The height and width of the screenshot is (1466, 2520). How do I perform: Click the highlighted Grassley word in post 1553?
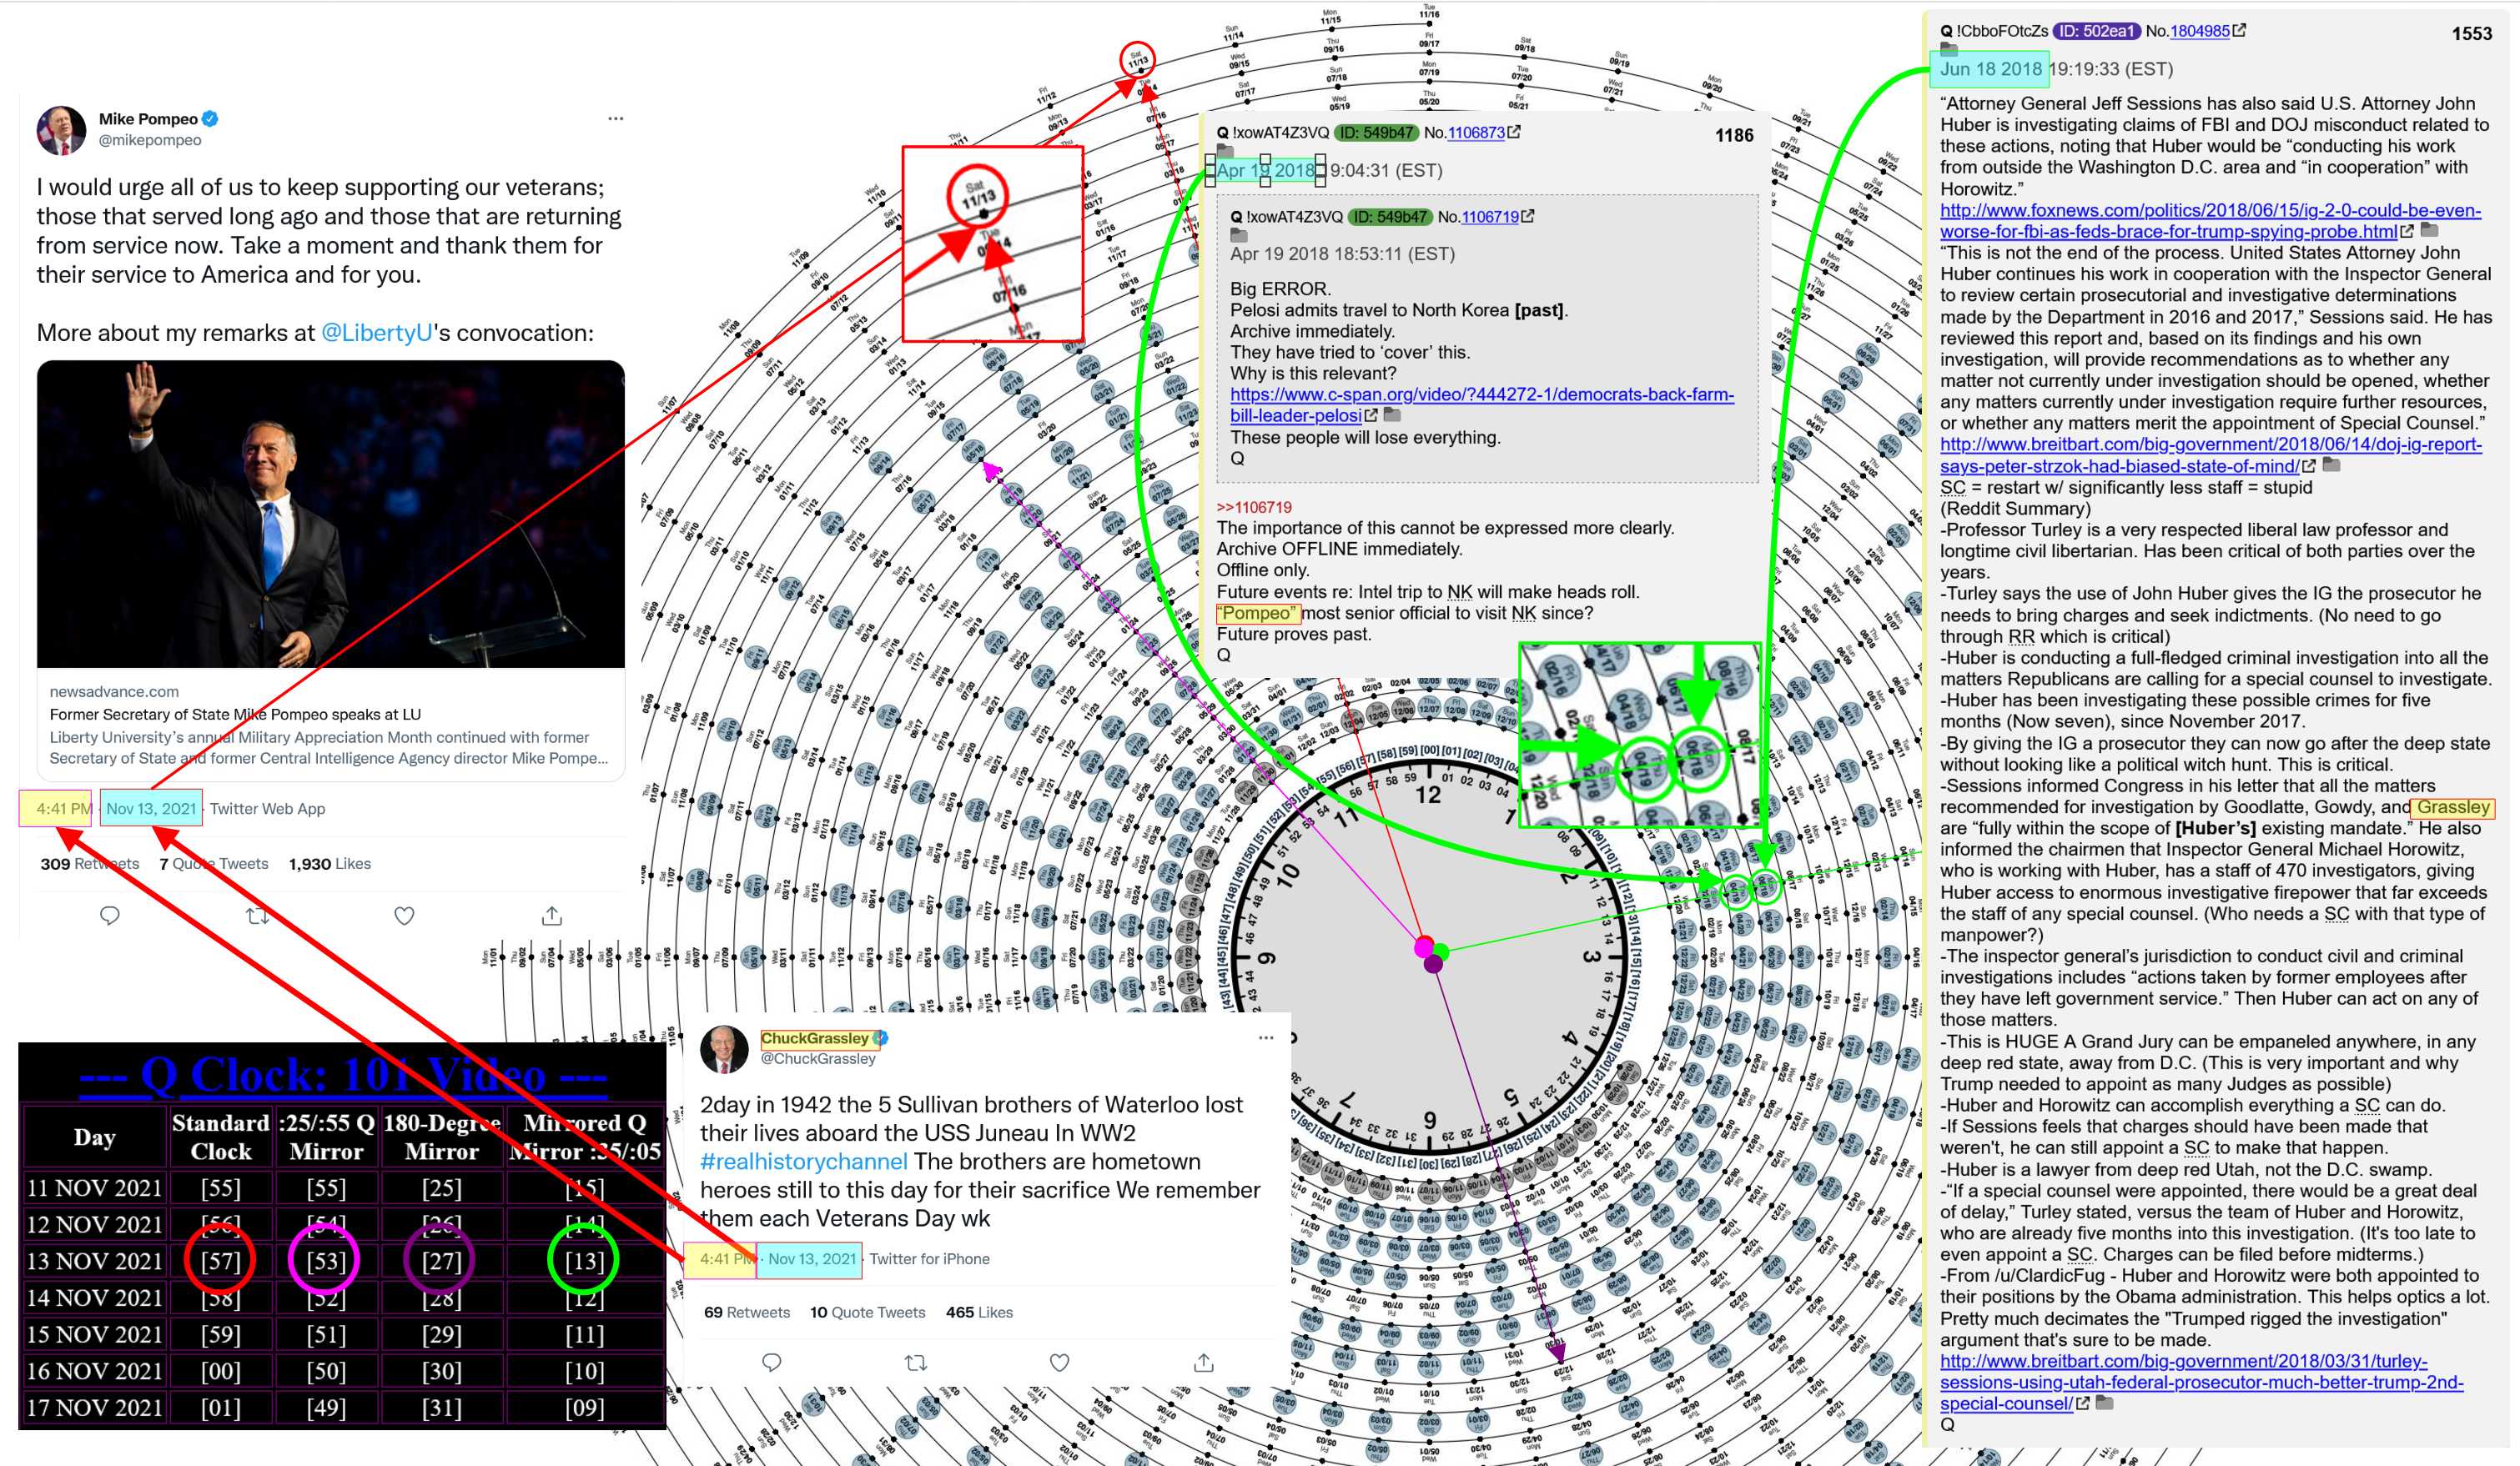[2453, 807]
